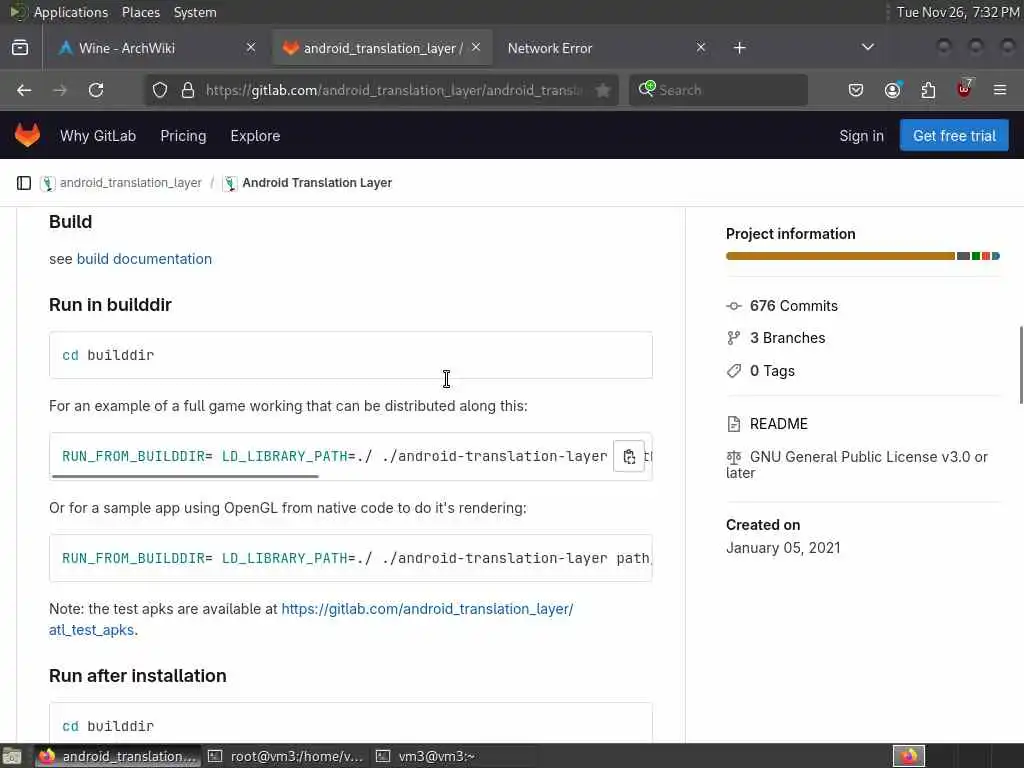This screenshot has height=768, width=1024.
Task: Open the Pricing page link
Action: click(183, 136)
